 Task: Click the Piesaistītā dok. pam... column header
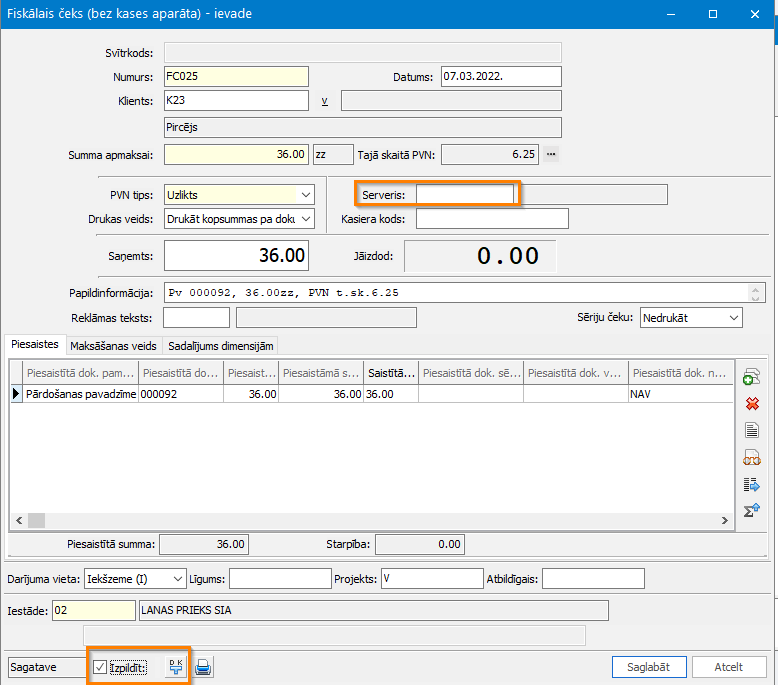[80, 373]
